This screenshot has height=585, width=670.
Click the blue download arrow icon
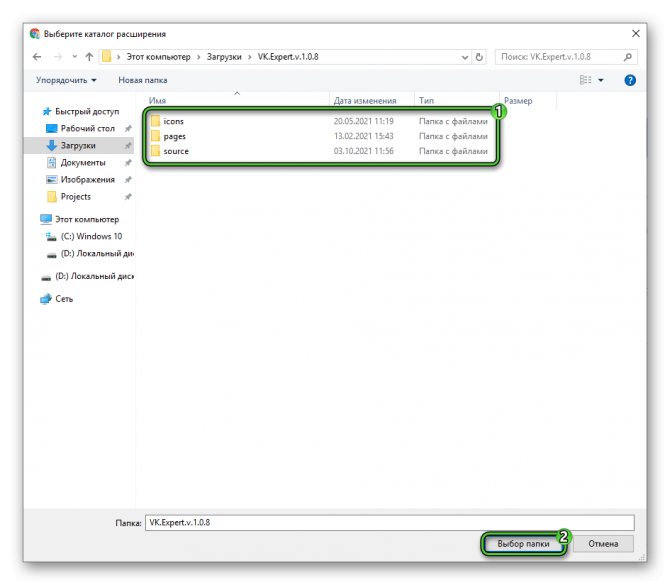pos(51,145)
